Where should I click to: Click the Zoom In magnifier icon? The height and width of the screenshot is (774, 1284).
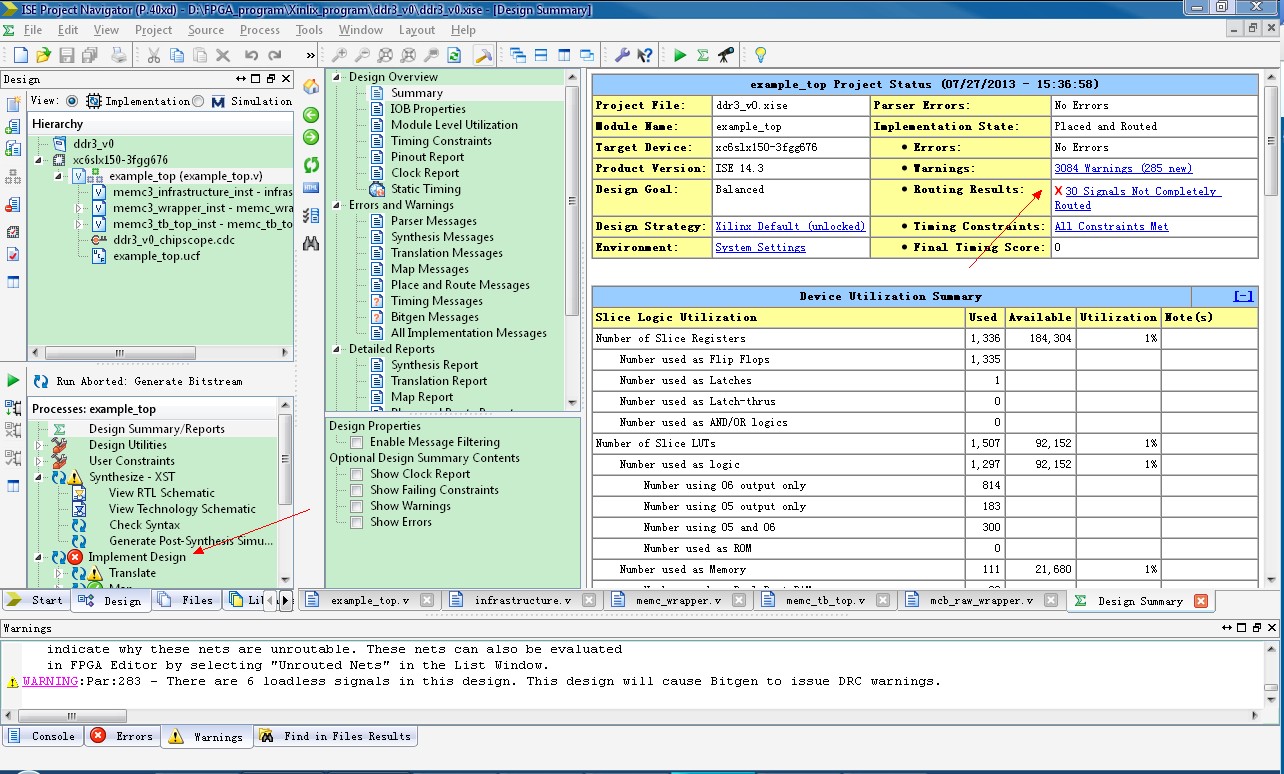[x=340, y=55]
